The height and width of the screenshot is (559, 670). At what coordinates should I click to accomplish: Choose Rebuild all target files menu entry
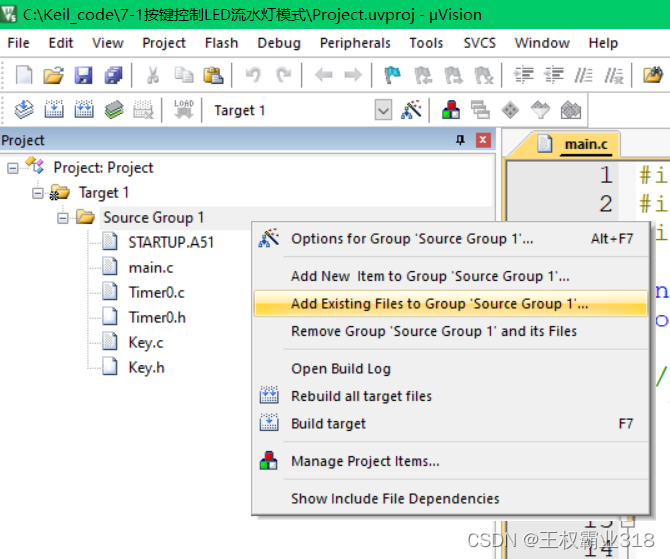[x=451, y=396]
